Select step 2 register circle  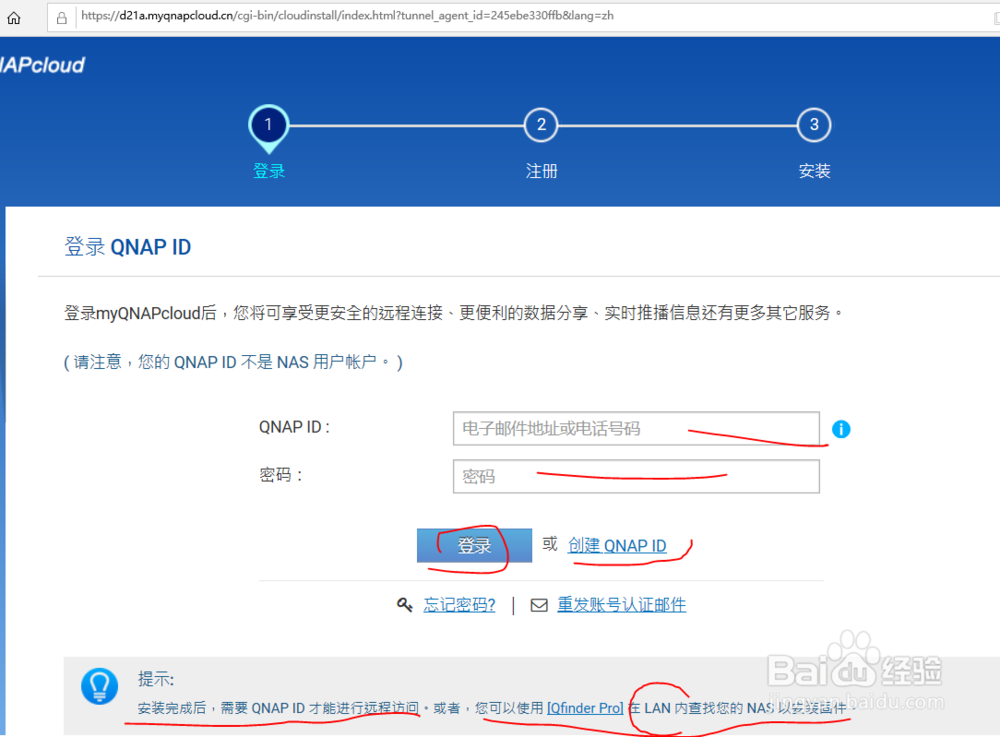click(541, 125)
